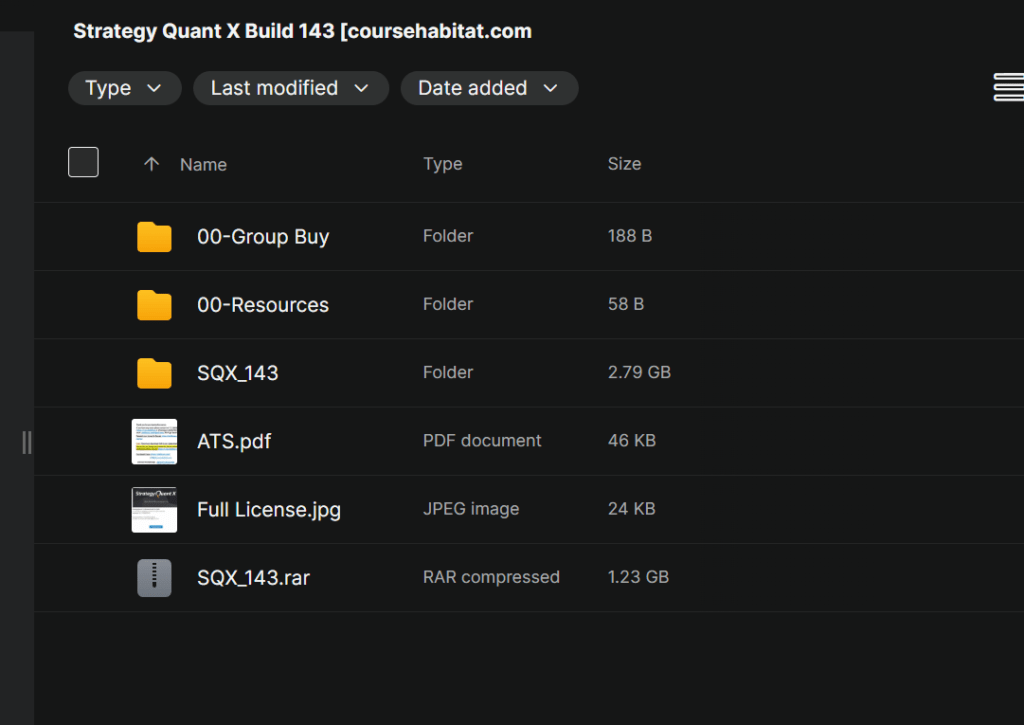The width and height of the screenshot is (1024, 725).
Task: Switch layout with the list view icon
Action: pyautogui.click(x=1009, y=88)
